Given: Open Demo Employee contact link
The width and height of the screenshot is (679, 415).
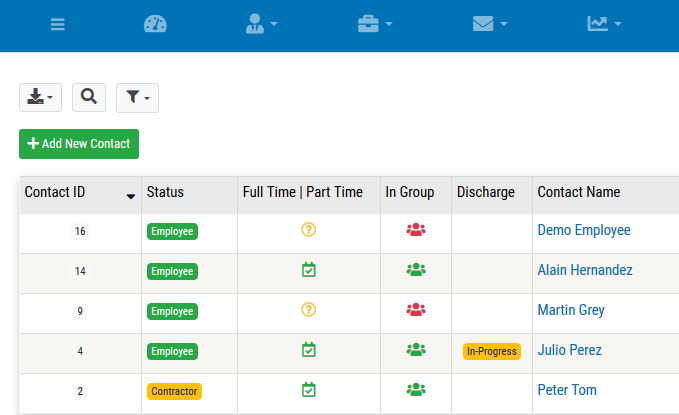Looking at the screenshot, I should pyautogui.click(x=584, y=231).
